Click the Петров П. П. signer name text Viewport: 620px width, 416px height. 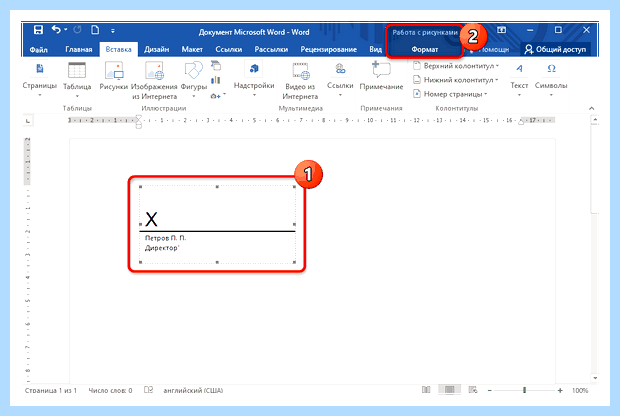coord(165,238)
